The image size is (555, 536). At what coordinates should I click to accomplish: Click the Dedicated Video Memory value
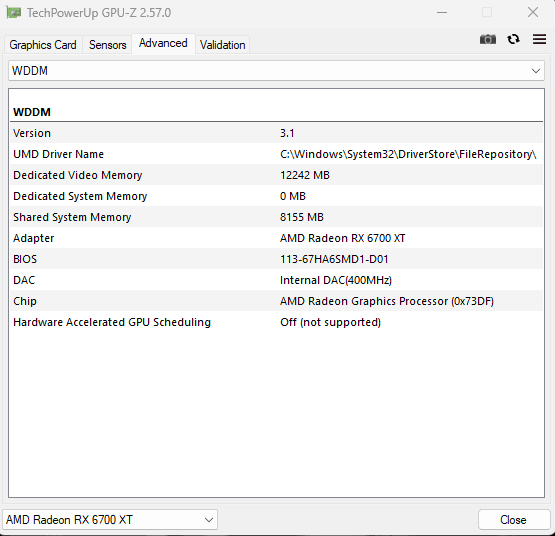[305, 175]
